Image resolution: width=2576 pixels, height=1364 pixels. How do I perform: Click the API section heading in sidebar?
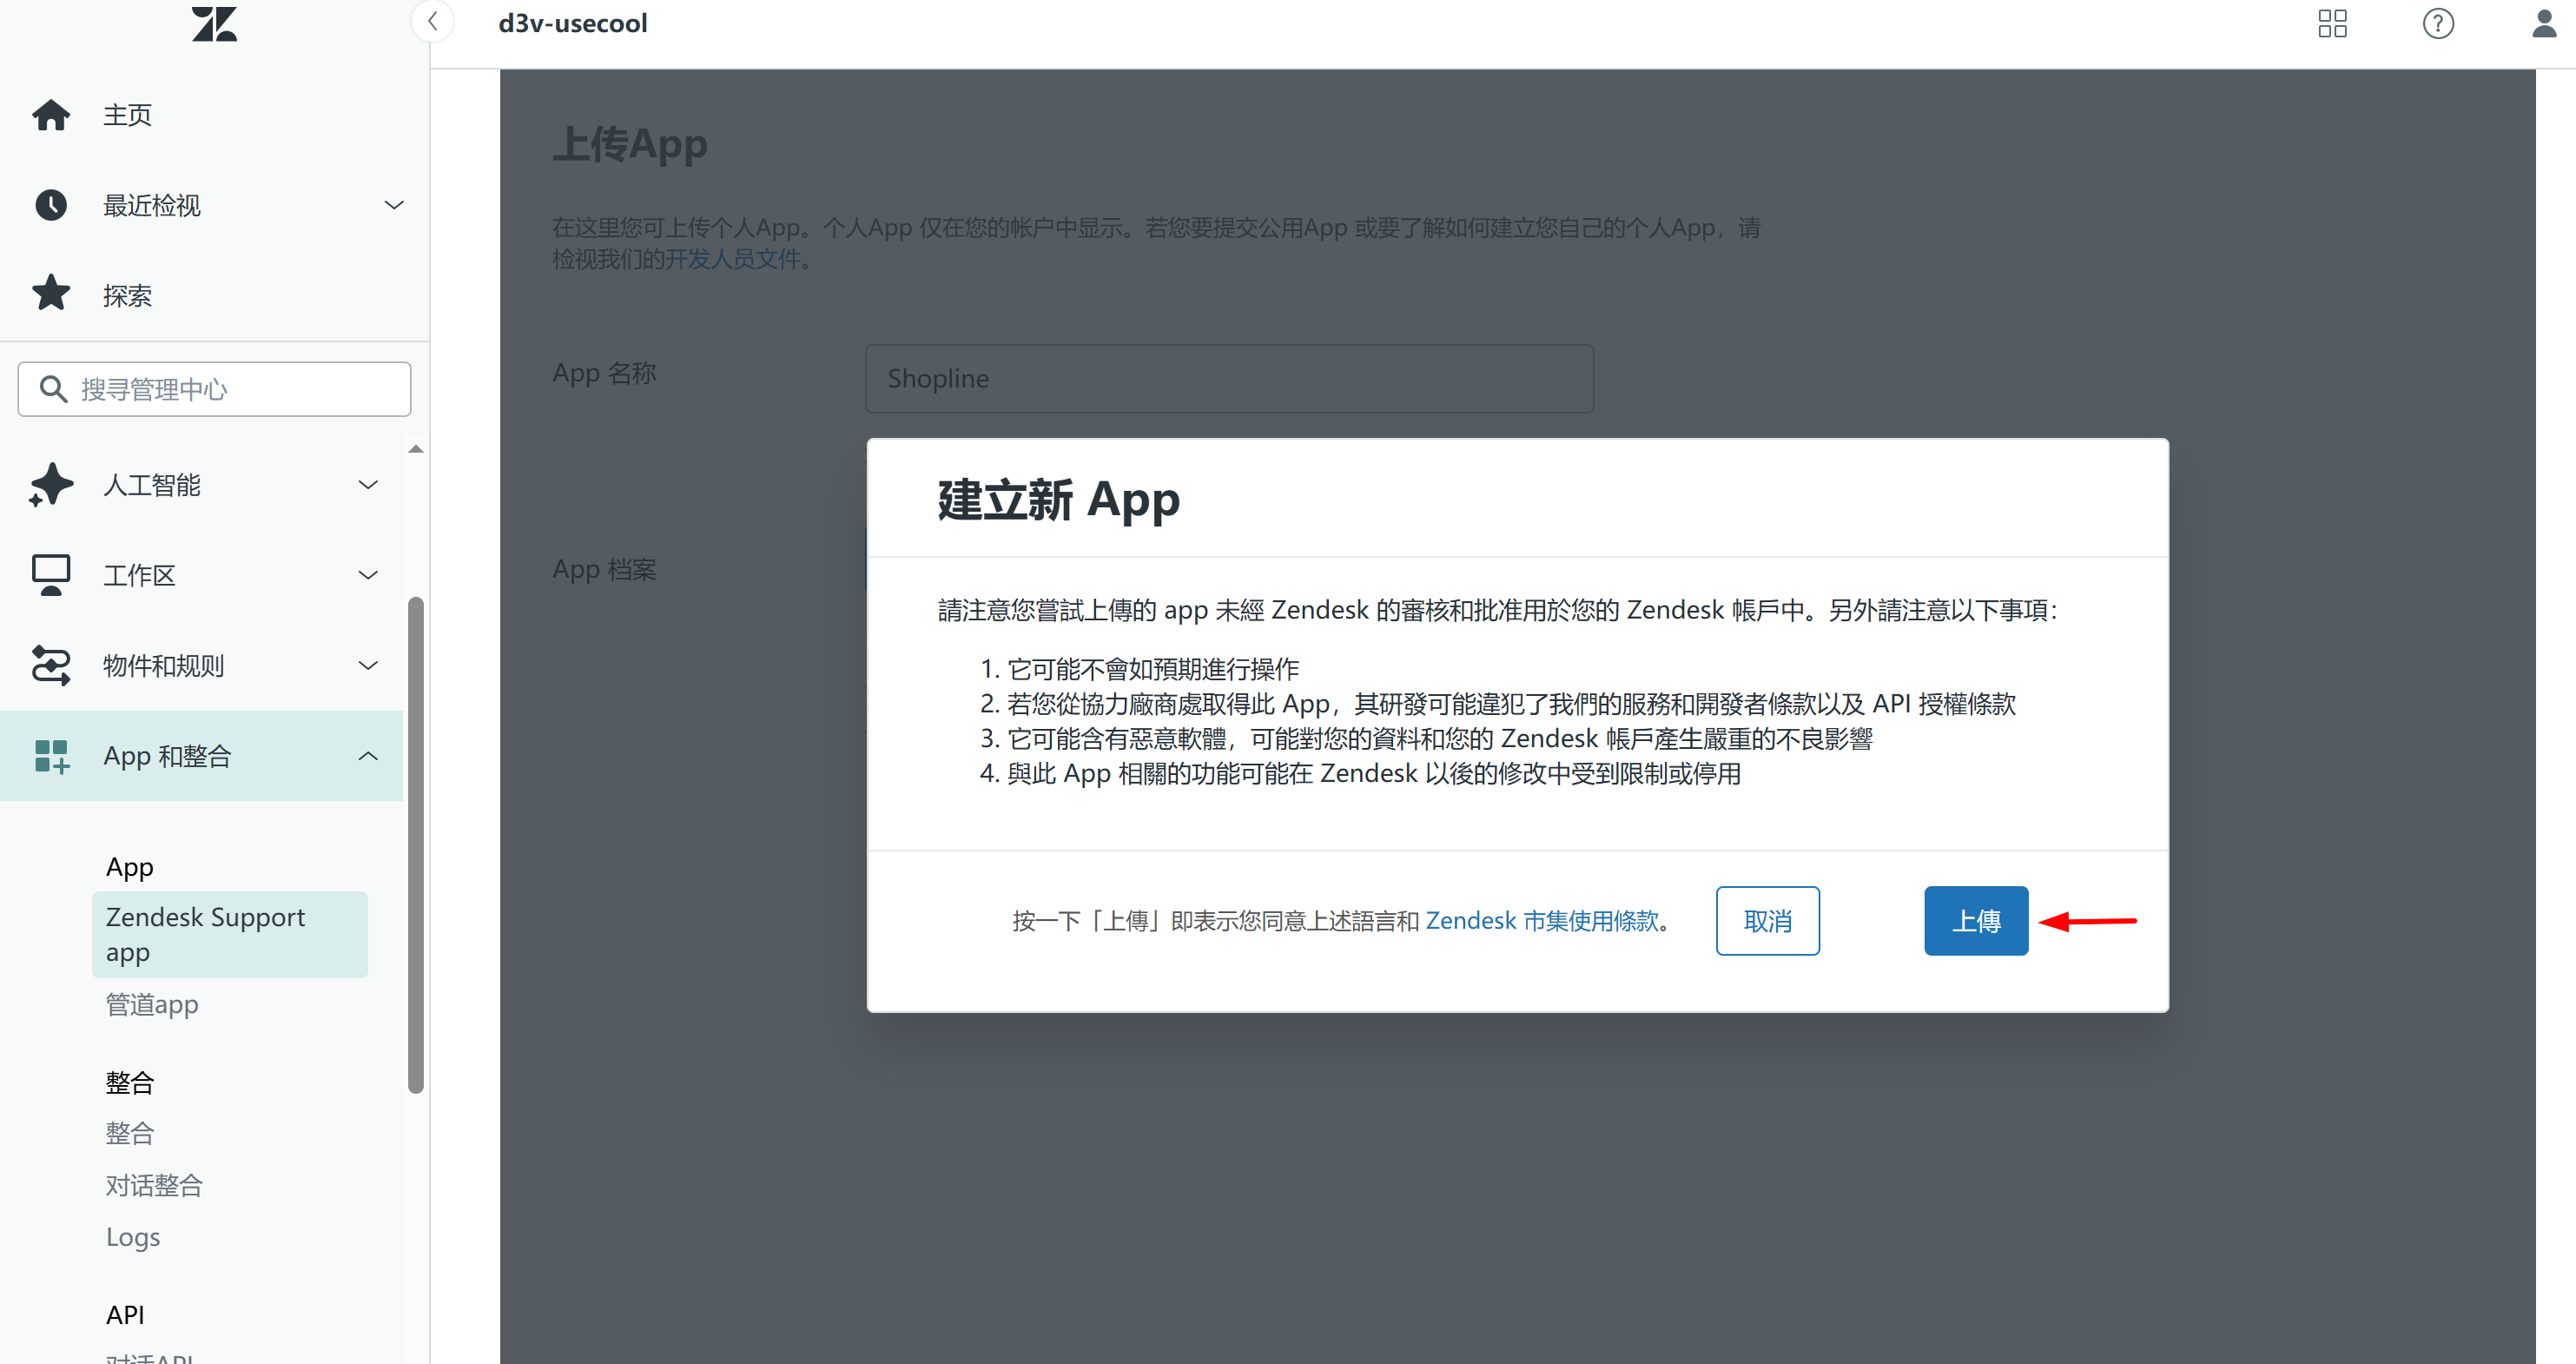pos(125,1314)
